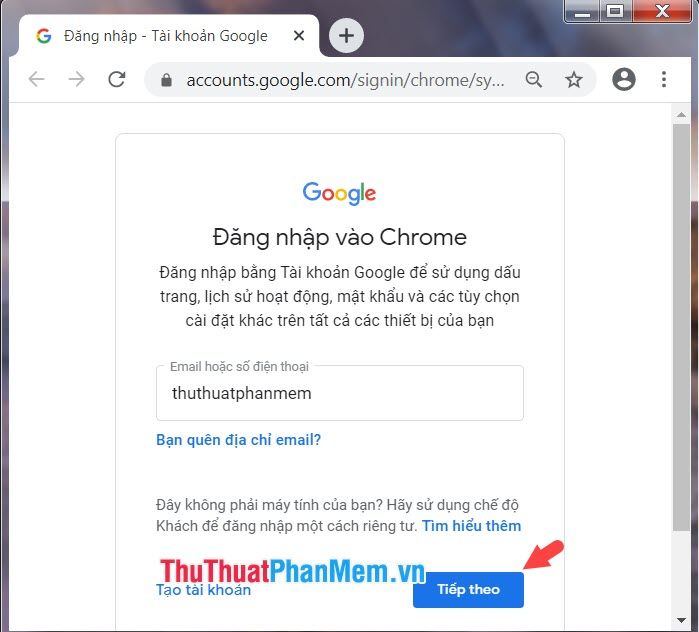699x632 pixels.
Task: Click the Tìm hiểu thêm link
Action: [472, 526]
